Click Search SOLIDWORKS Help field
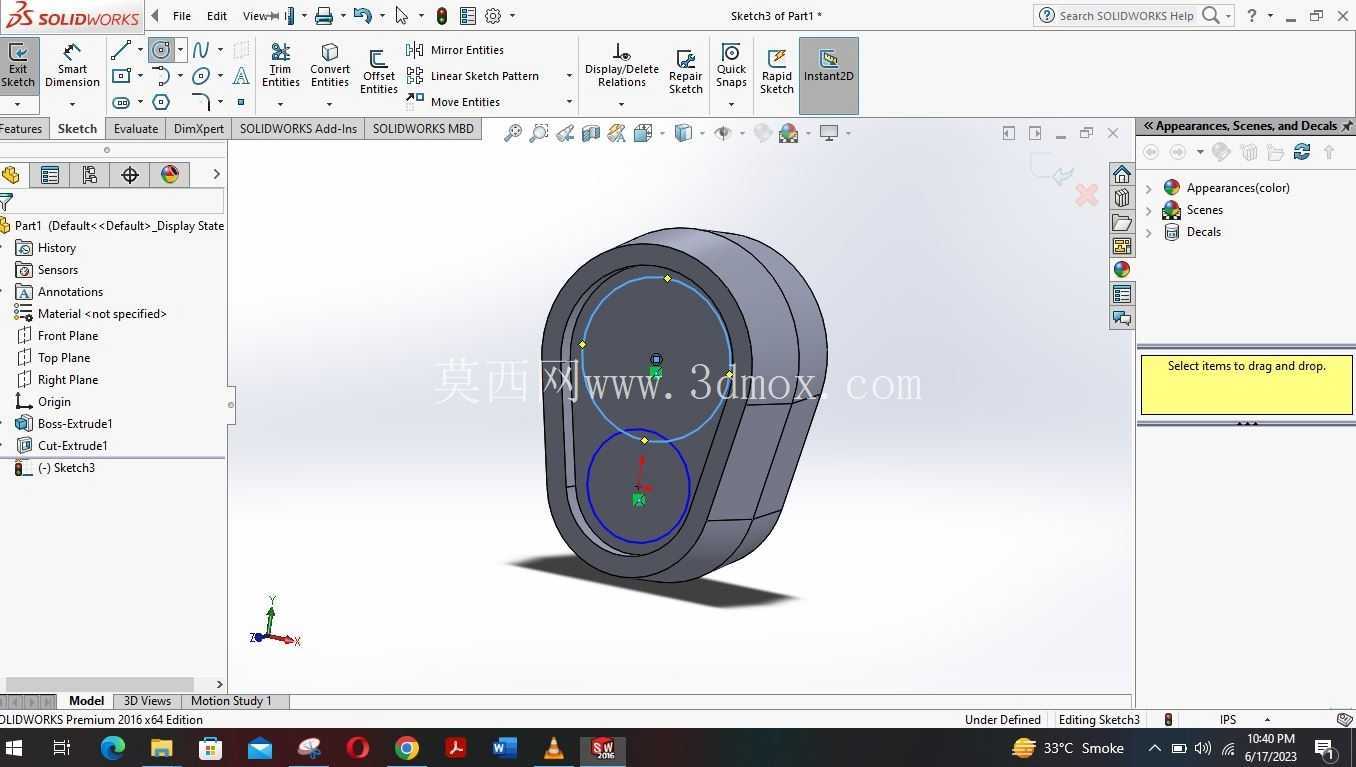The image size is (1356, 767). coord(1127,16)
